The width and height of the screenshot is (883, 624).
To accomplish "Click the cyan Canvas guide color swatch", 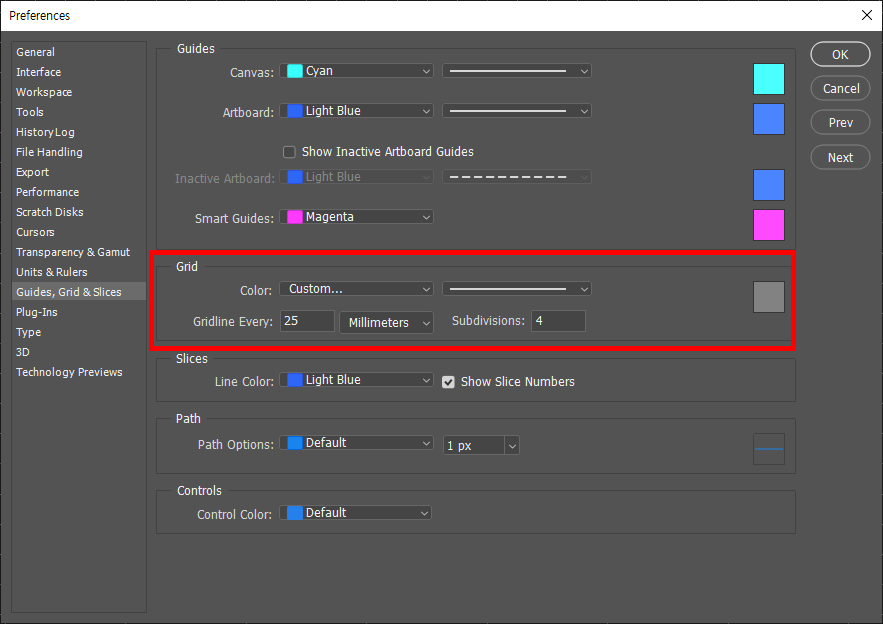I will point(769,79).
